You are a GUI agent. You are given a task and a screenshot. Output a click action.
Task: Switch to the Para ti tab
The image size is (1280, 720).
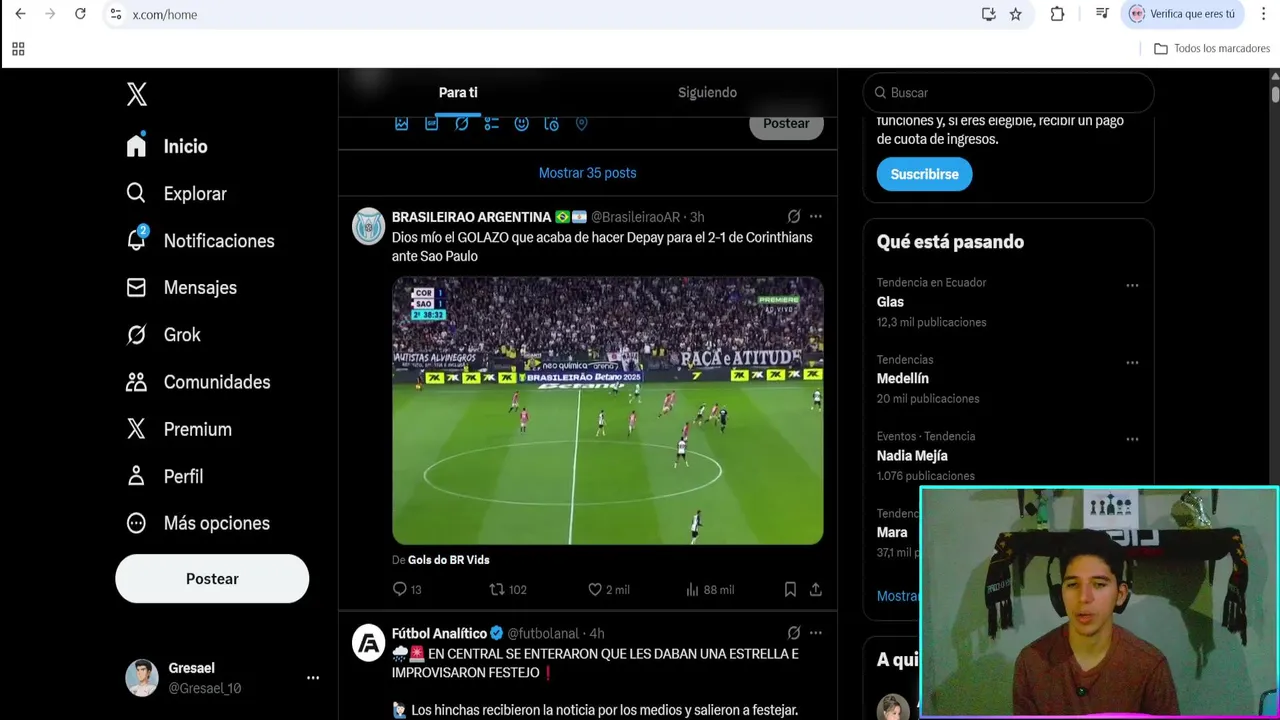point(458,92)
